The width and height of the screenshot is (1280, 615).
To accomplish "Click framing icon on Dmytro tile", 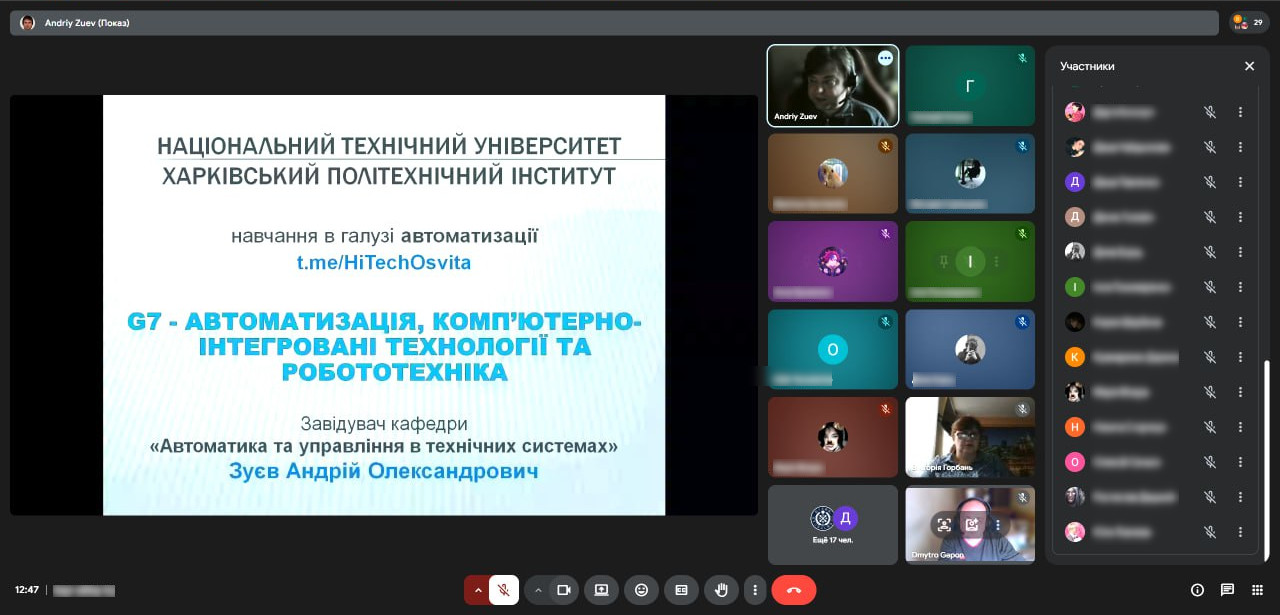I will 944,524.
